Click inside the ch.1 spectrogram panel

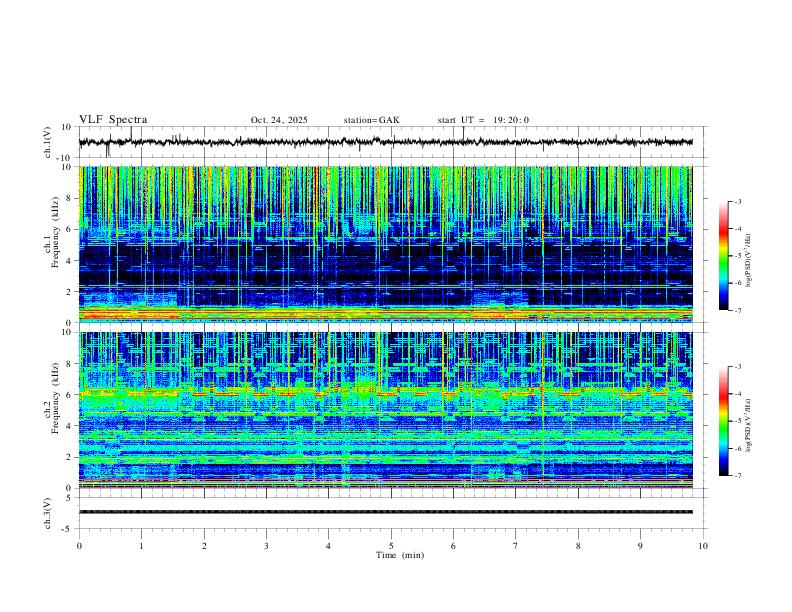click(x=385, y=244)
